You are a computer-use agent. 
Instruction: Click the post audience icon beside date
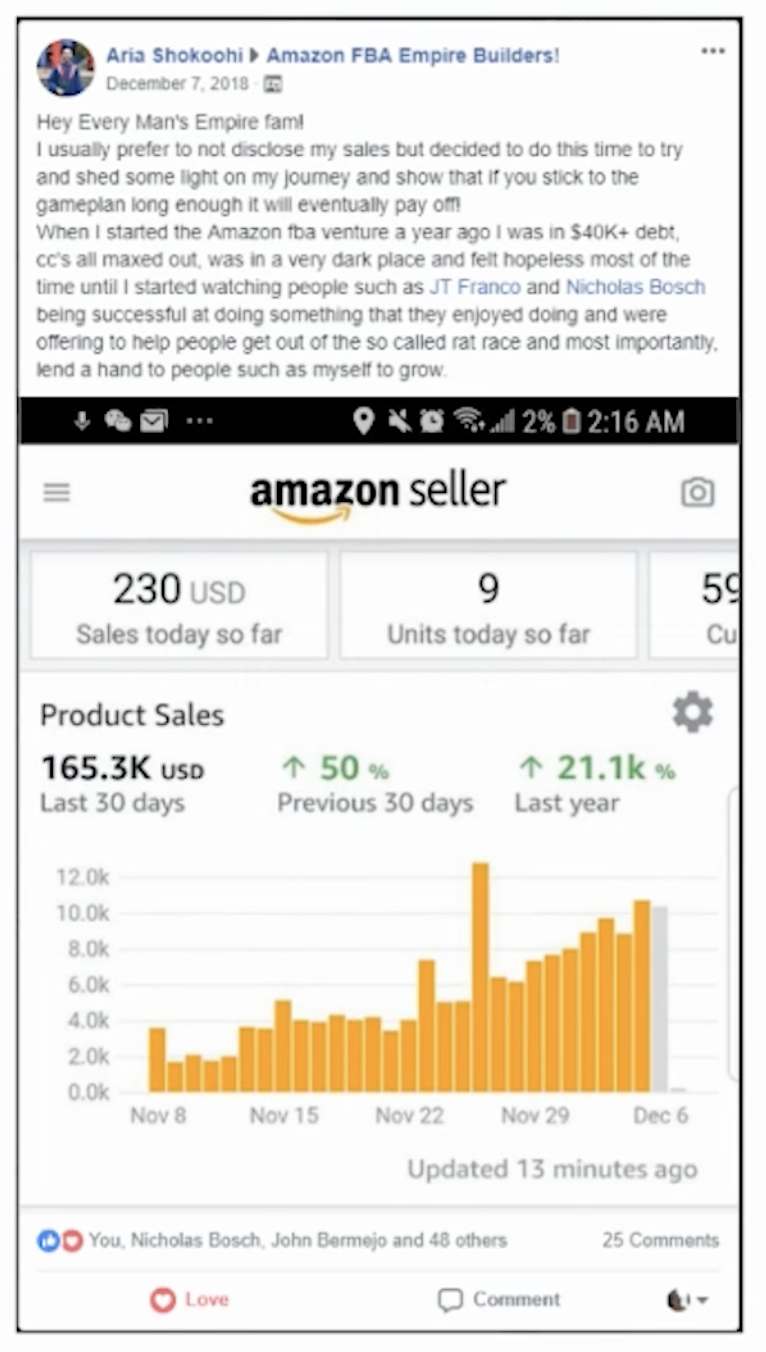[x=274, y=84]
